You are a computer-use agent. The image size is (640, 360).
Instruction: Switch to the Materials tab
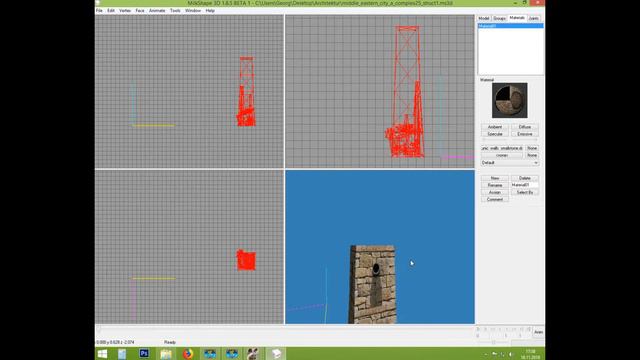517,18
